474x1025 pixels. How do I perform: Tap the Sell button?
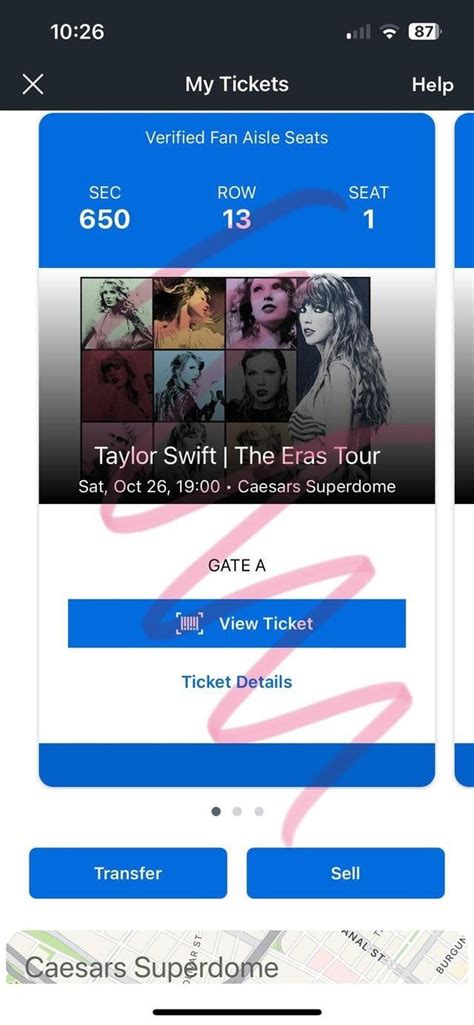click(345, 873)
